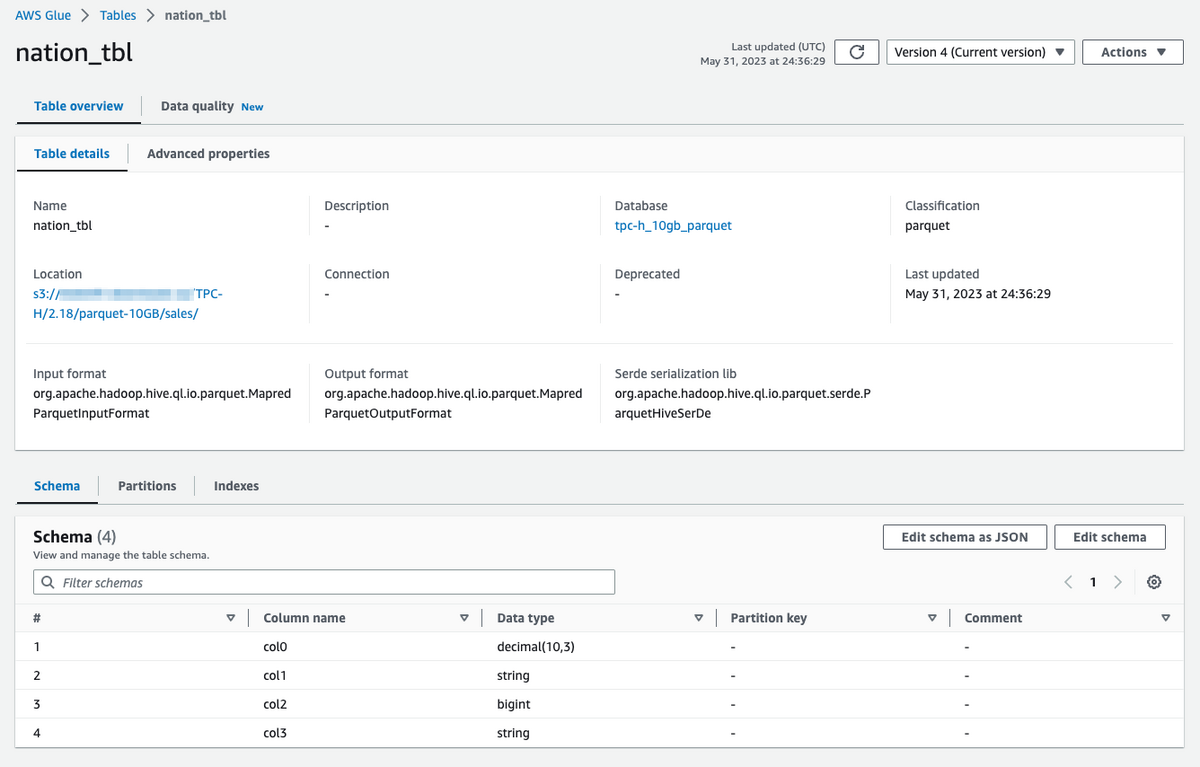Image resolution: width=1200 pixels, height=767 pixels.
Task: Select page number 1 in pagination
Action: click(x=1093, y=582)
